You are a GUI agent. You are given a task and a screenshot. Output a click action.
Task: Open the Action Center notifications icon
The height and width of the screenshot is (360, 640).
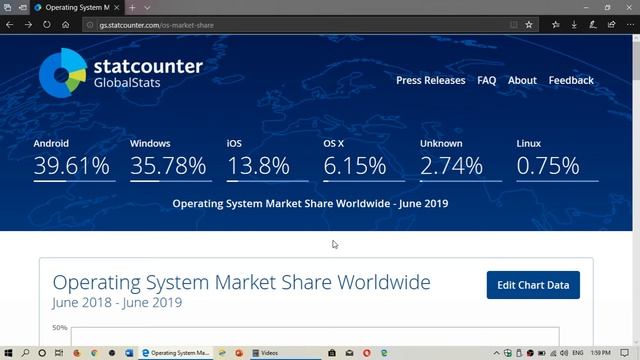[x=624, y=353]
